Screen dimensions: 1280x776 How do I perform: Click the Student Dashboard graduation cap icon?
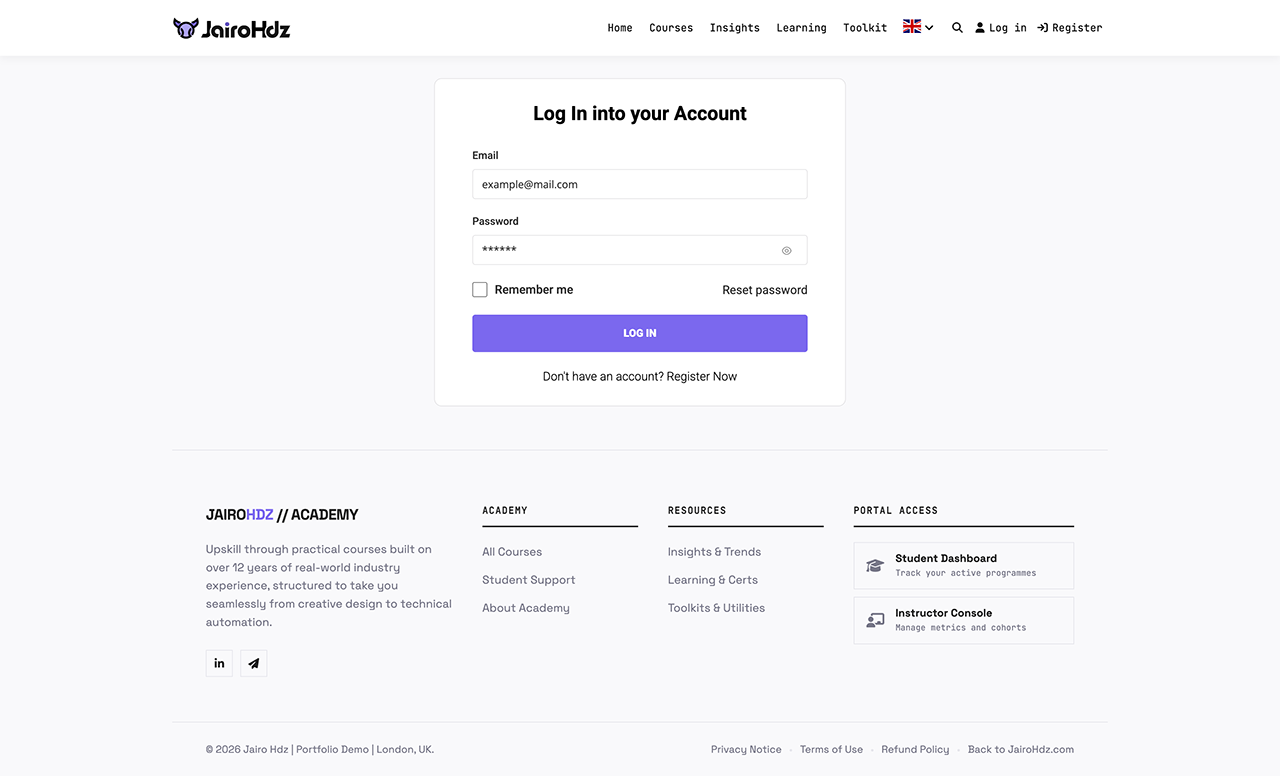tap(875, 566)
